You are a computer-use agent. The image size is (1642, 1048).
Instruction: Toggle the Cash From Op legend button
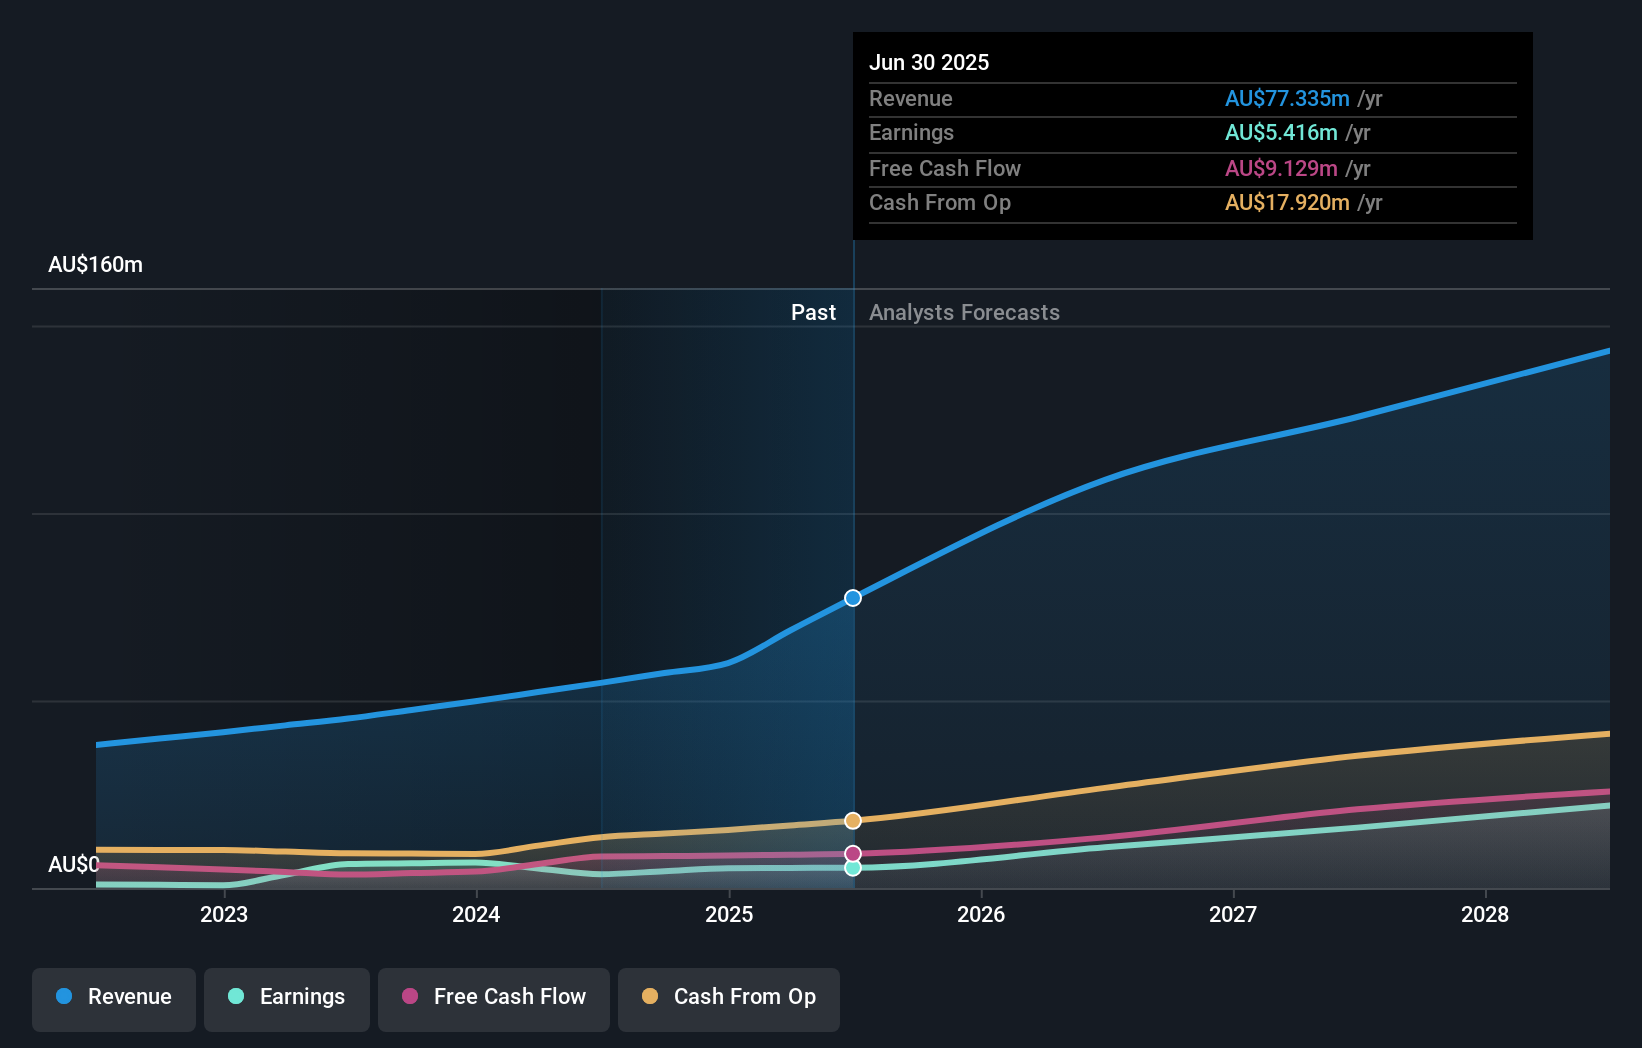point(729,999)
